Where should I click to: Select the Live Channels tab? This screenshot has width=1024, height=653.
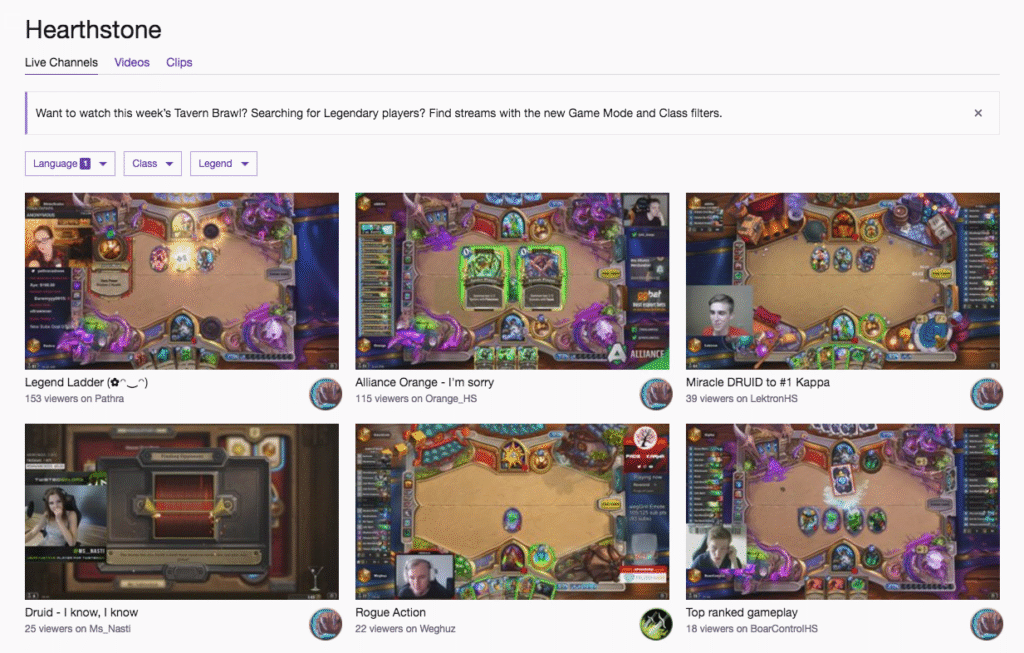(61, 63)
